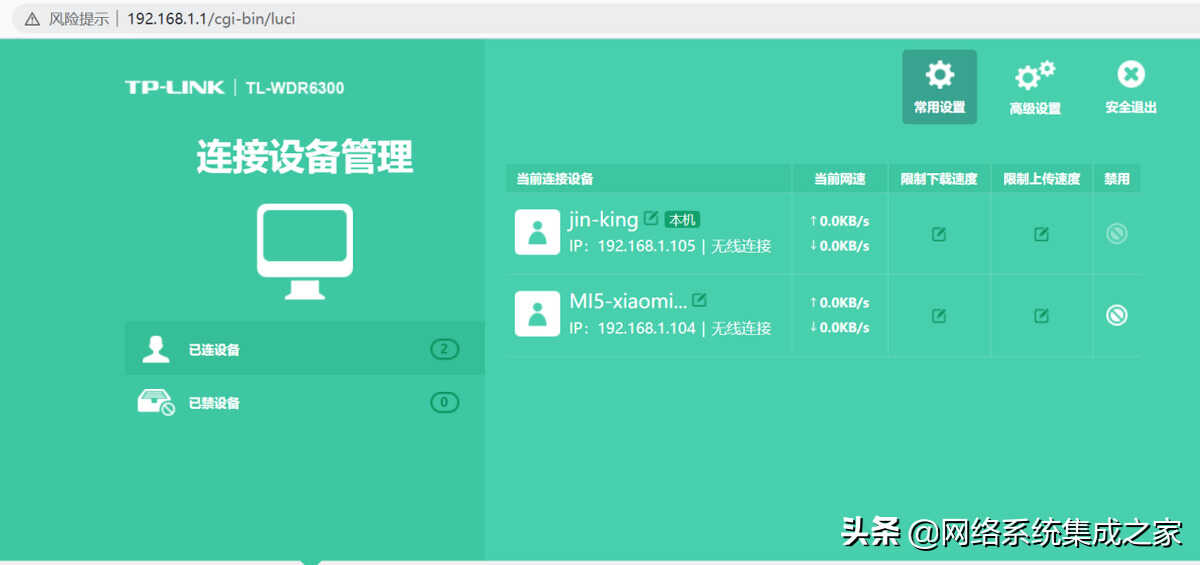Click 连接设备管理 heading

(304, 157)
